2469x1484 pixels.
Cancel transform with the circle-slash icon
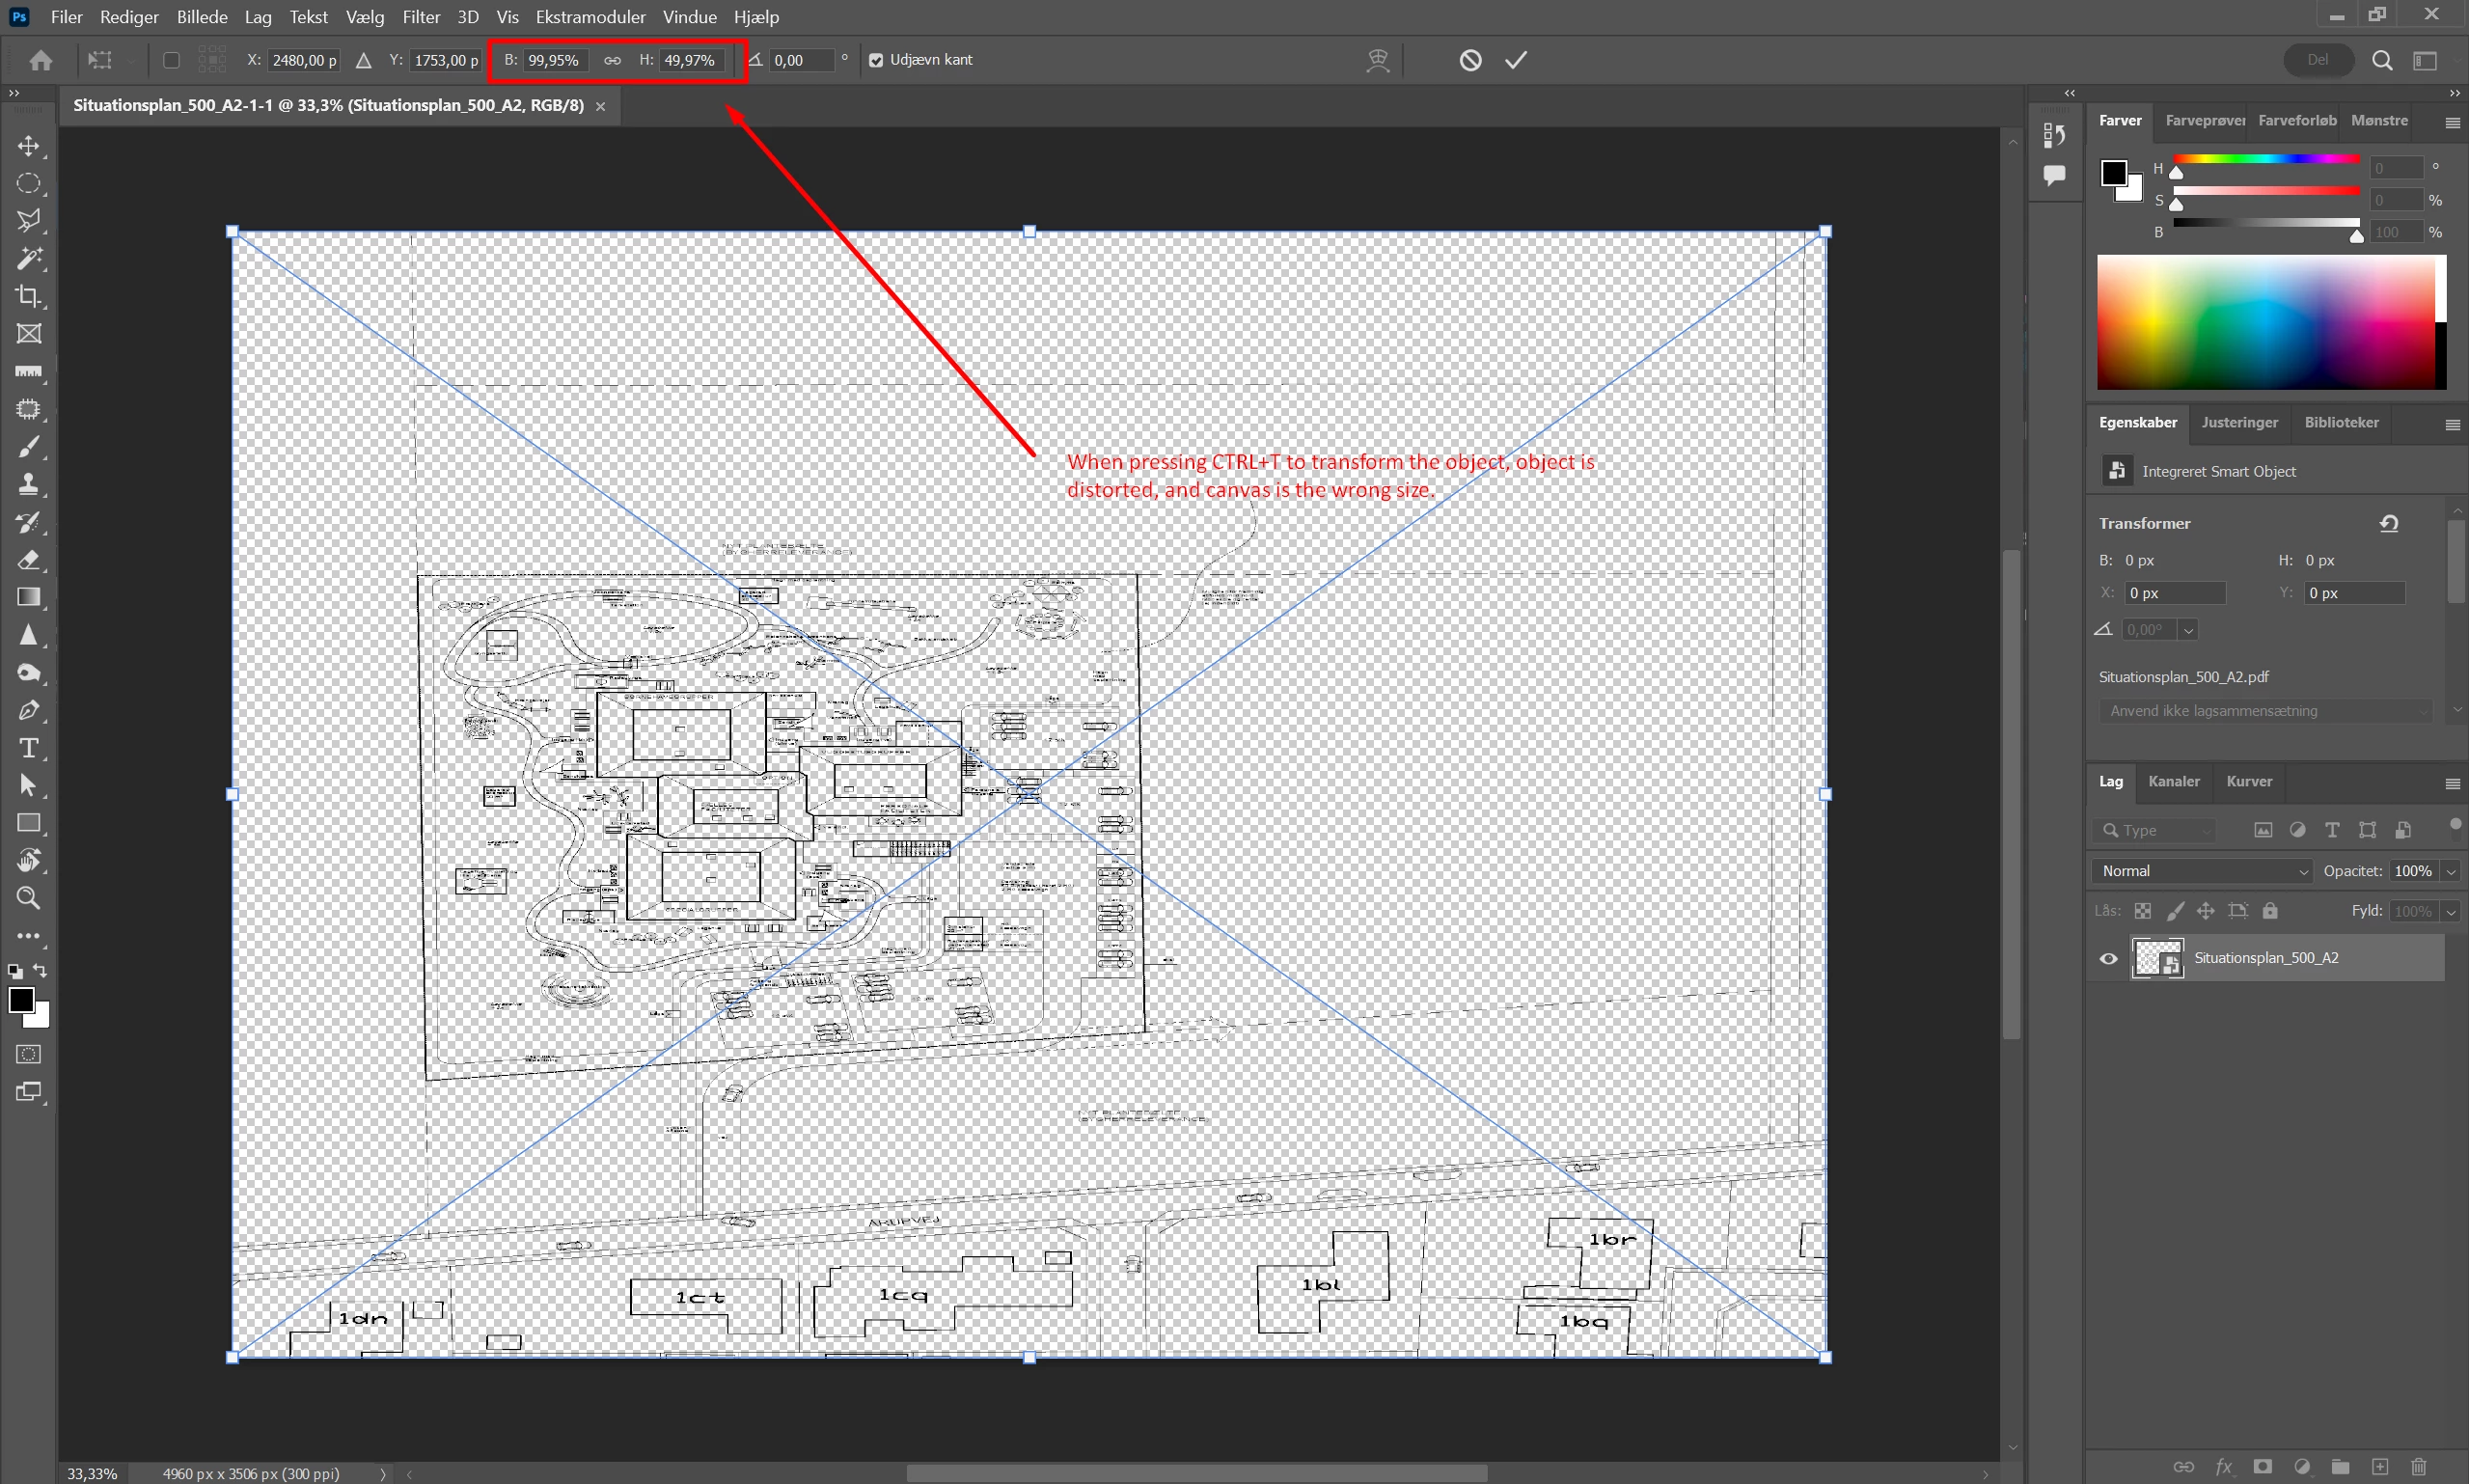pos(1470,60)
